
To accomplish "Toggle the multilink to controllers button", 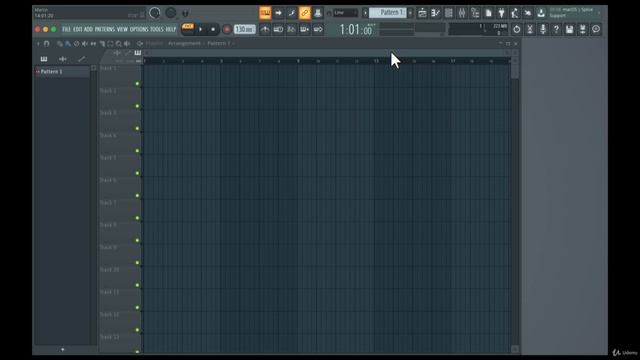I will tap(318, 13).
